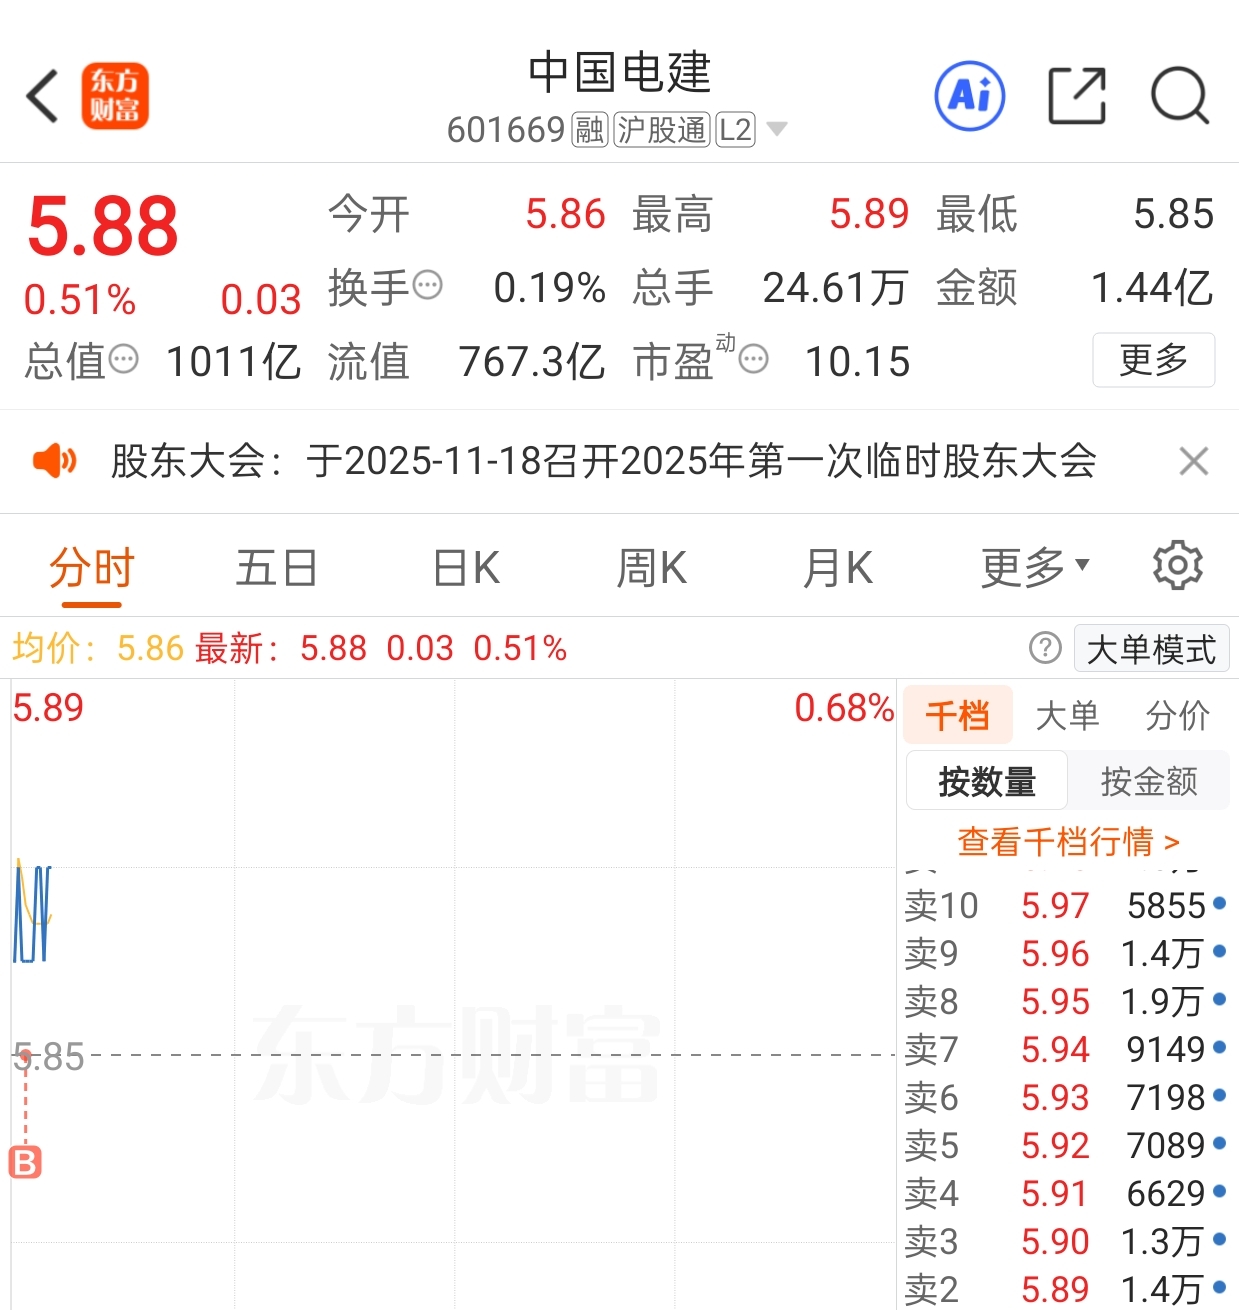This screenshot has width=1239, height=1310.
Task: Tap the B marker on chart
Action: tap(25, 1162)
